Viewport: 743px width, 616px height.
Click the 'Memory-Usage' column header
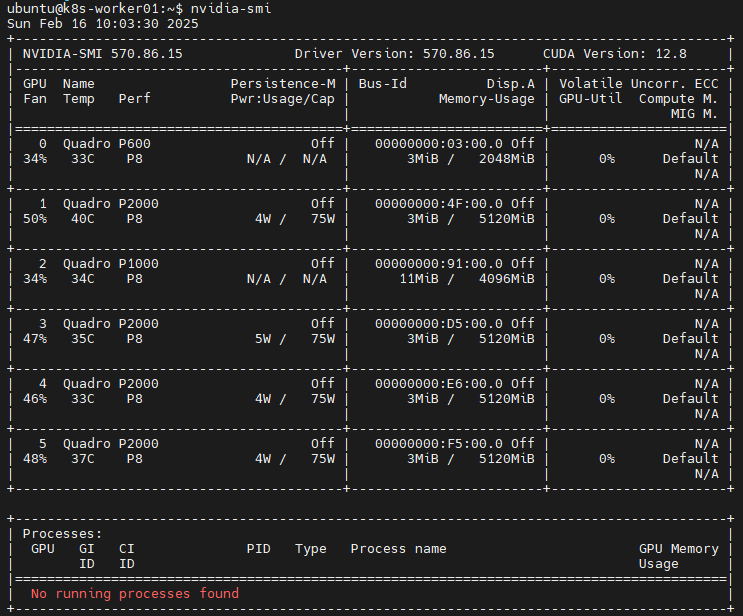point(486,99)
